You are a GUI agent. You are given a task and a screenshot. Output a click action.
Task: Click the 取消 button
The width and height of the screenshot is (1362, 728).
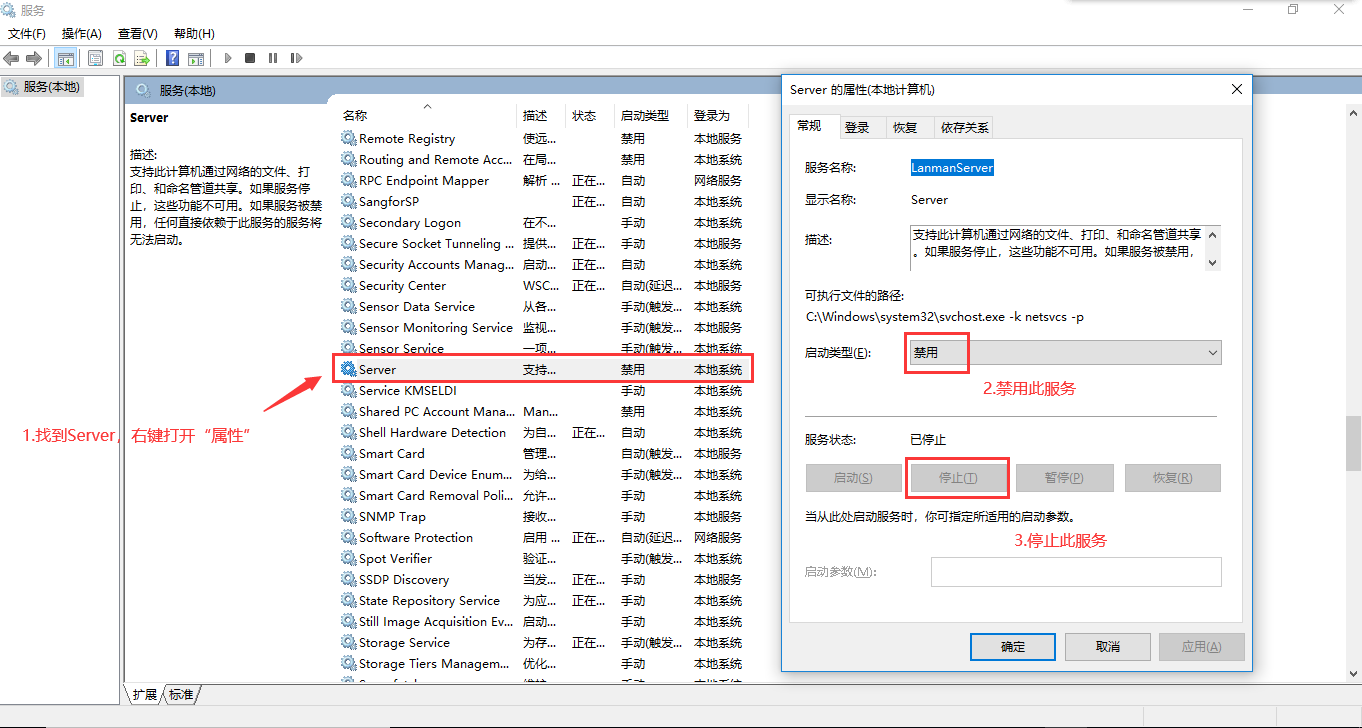pos(1107,646)
